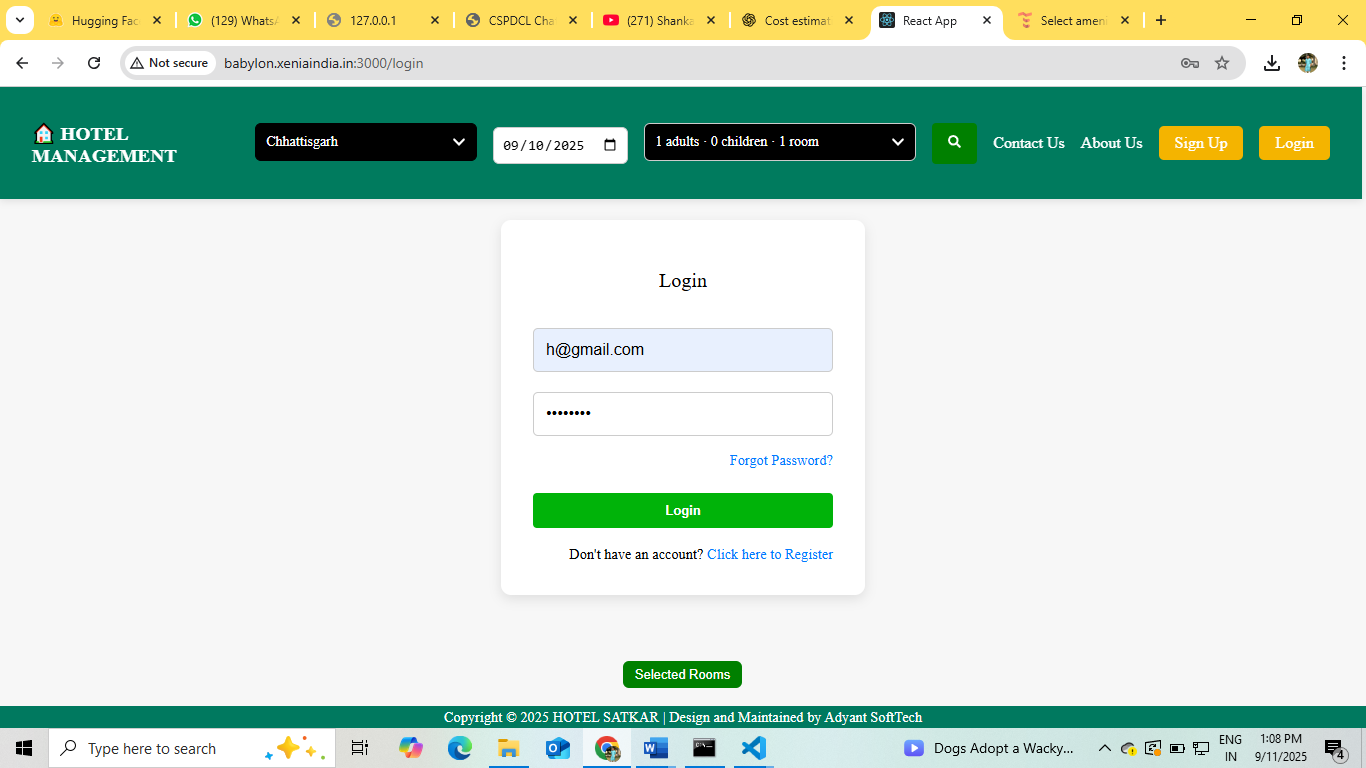Switch to the CSPDCL browser tab
Viewport: 1366px width, 768px height.
click(x=520, y=20)
